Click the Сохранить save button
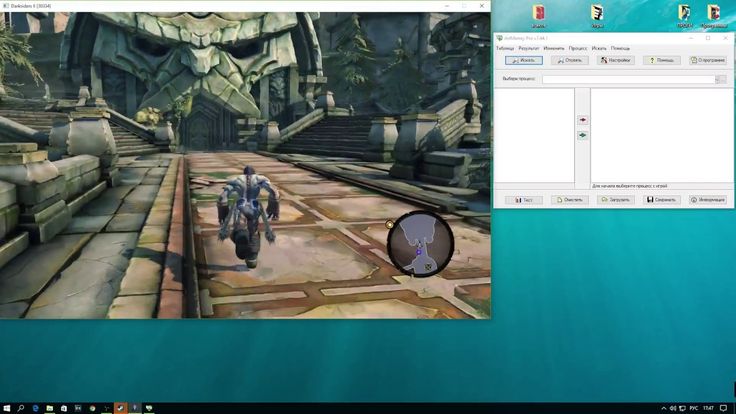Viewport: 736px width, 414px height. click(662, 199)
